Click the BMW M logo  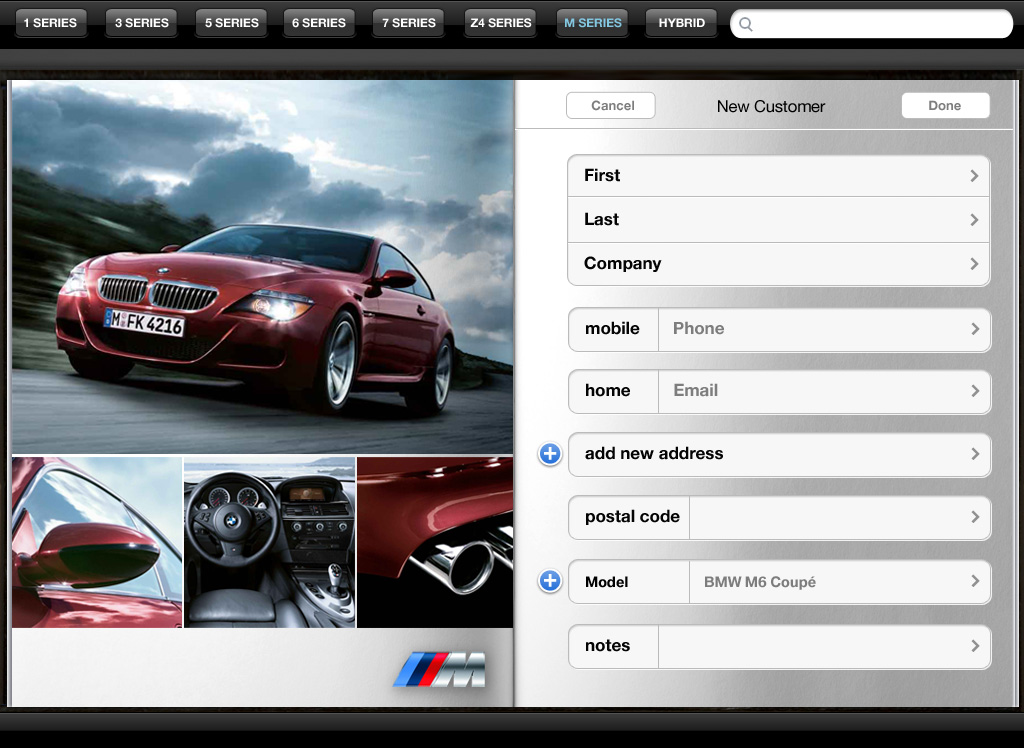(440, 670)
